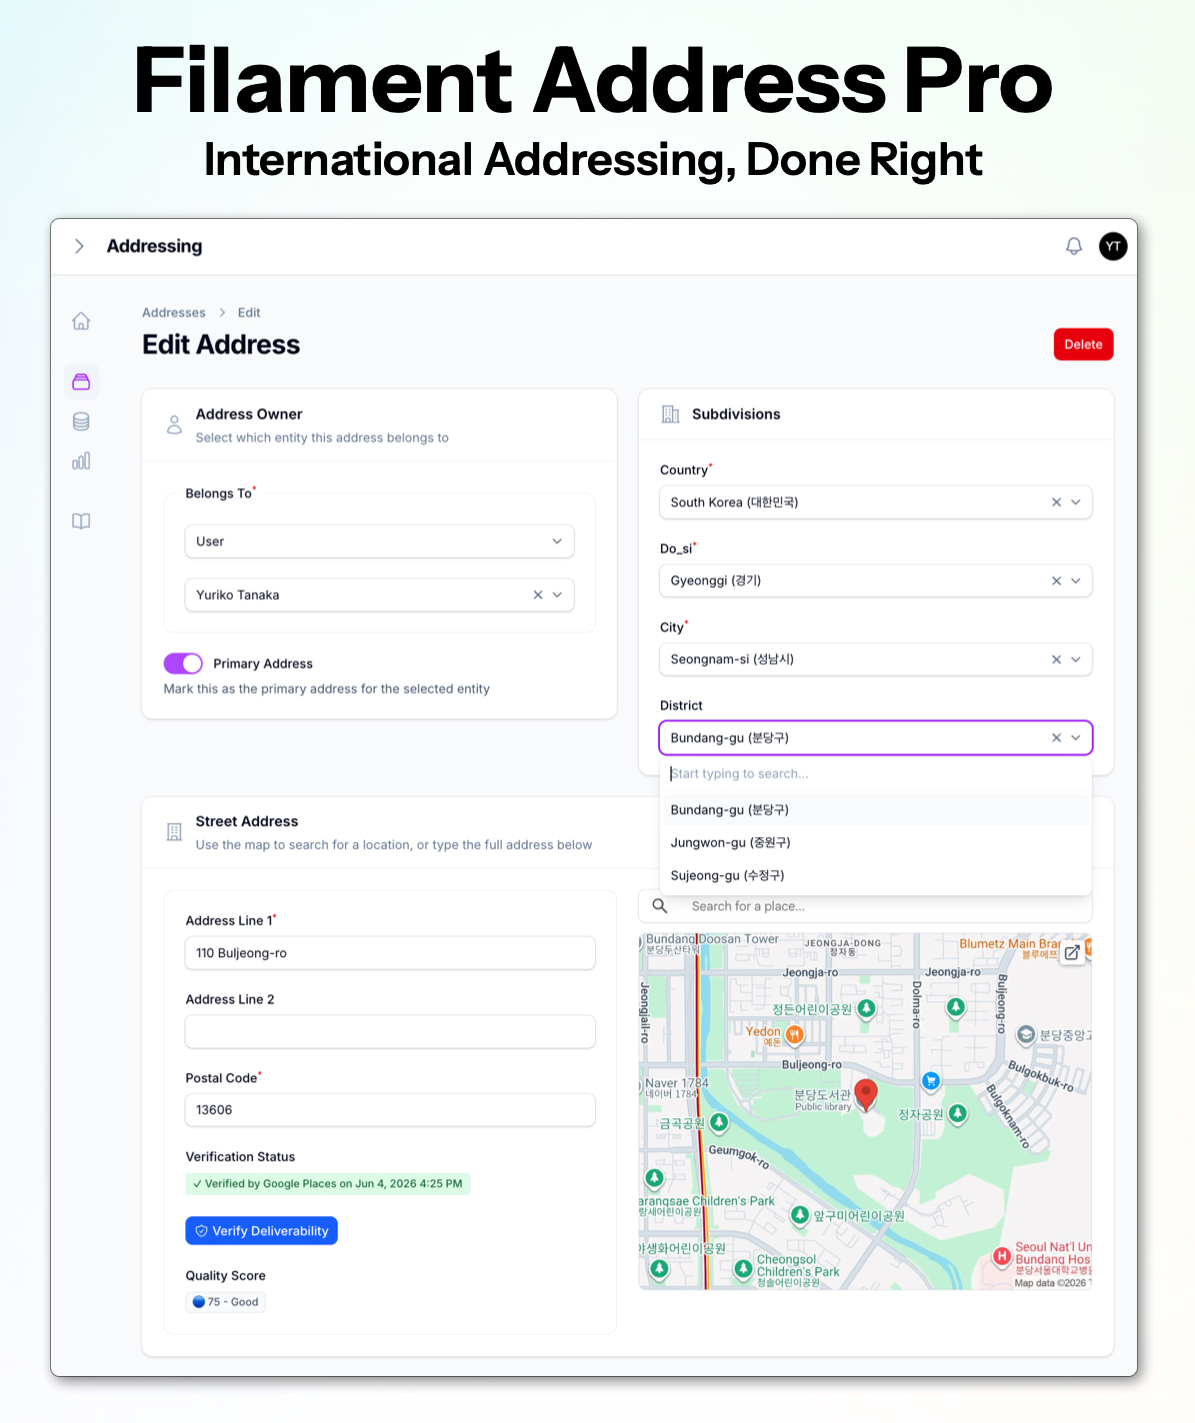Expand the sidebar with the chevron icon
The width and height of the screenshot is (1195, 1423).
click(79, 246)
